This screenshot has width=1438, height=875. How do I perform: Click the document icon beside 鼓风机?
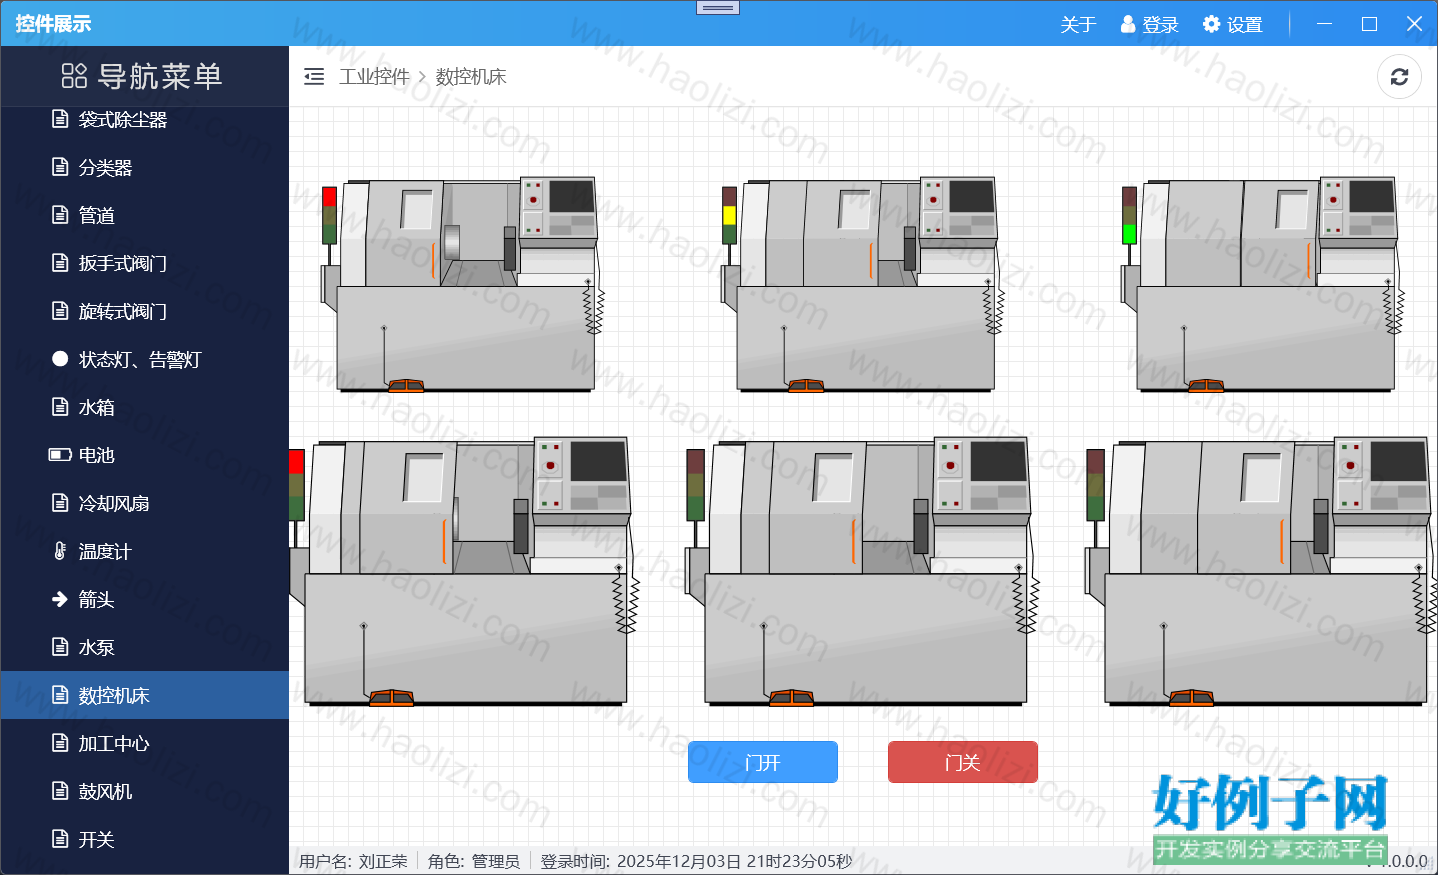pyautogui.click(x=60, y=791)
